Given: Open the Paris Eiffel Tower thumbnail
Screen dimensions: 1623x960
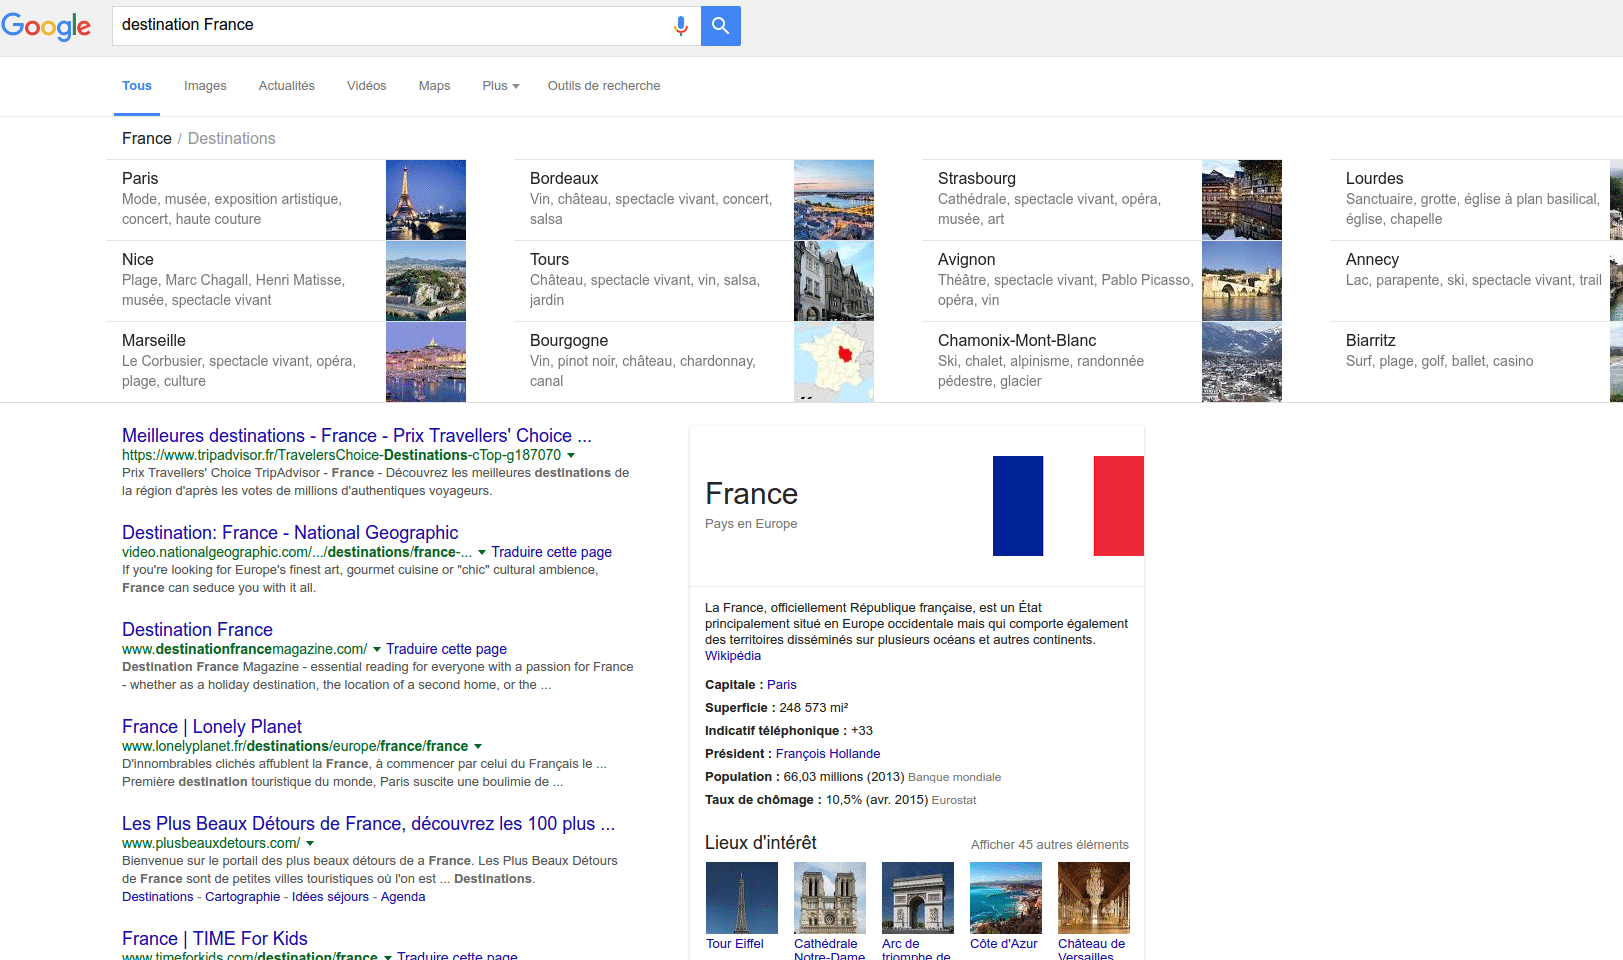Looking at the screenshot, I should [x=426, y=200].
